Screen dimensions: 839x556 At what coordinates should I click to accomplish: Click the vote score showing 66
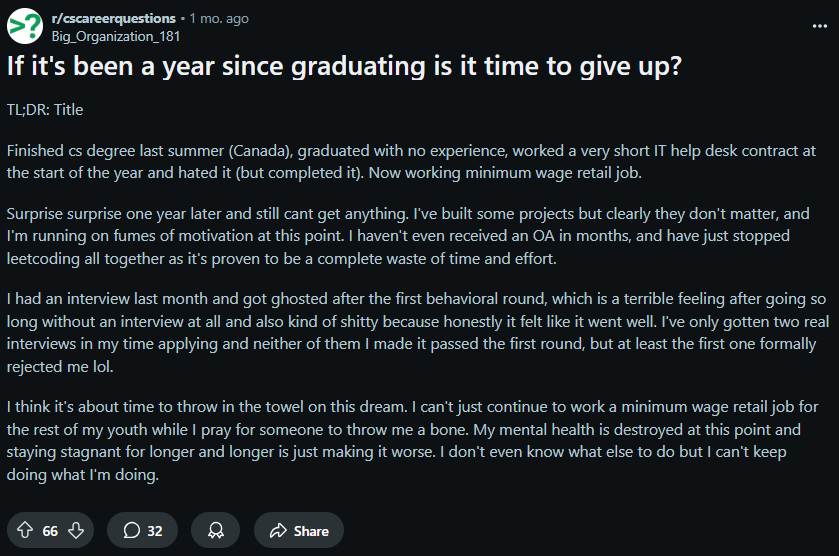pyautogui.click(x=50, y=531)
